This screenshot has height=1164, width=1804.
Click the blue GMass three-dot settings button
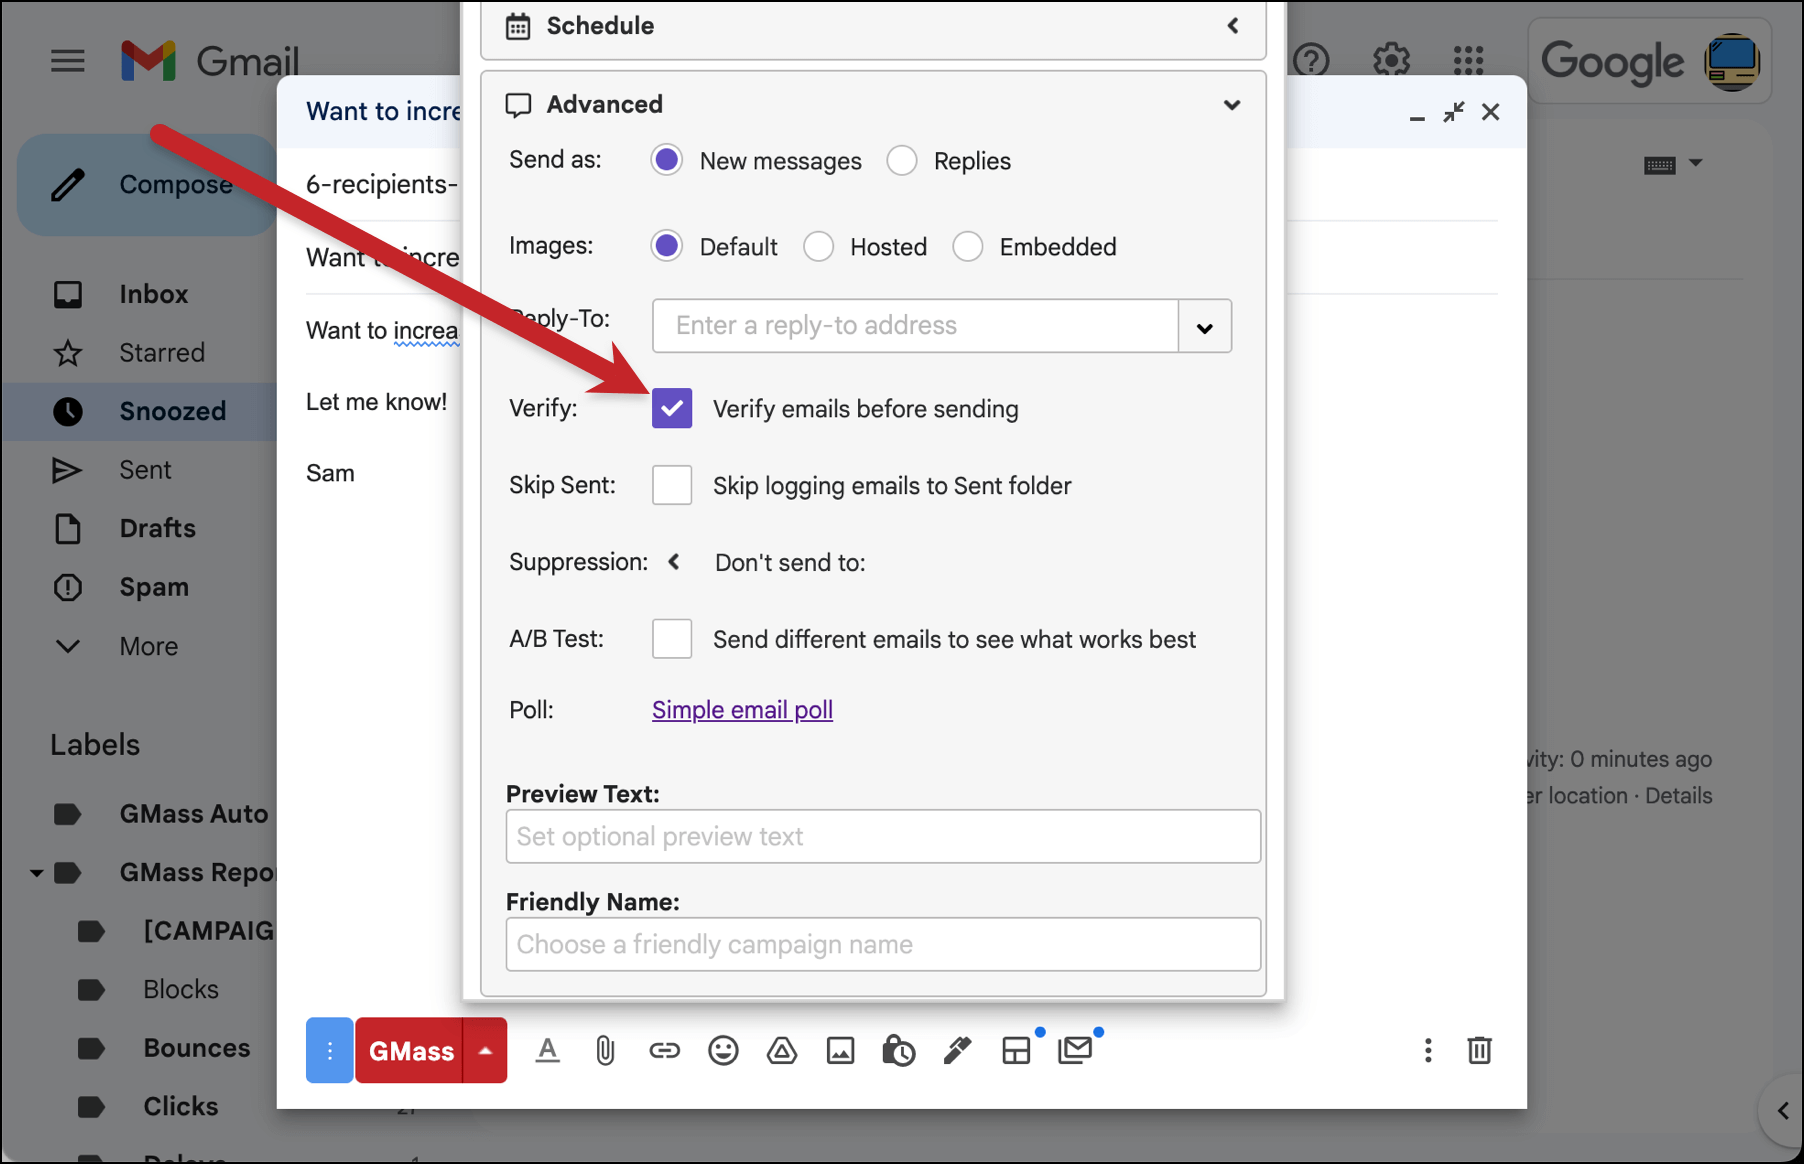click(x=329, y=1050)
